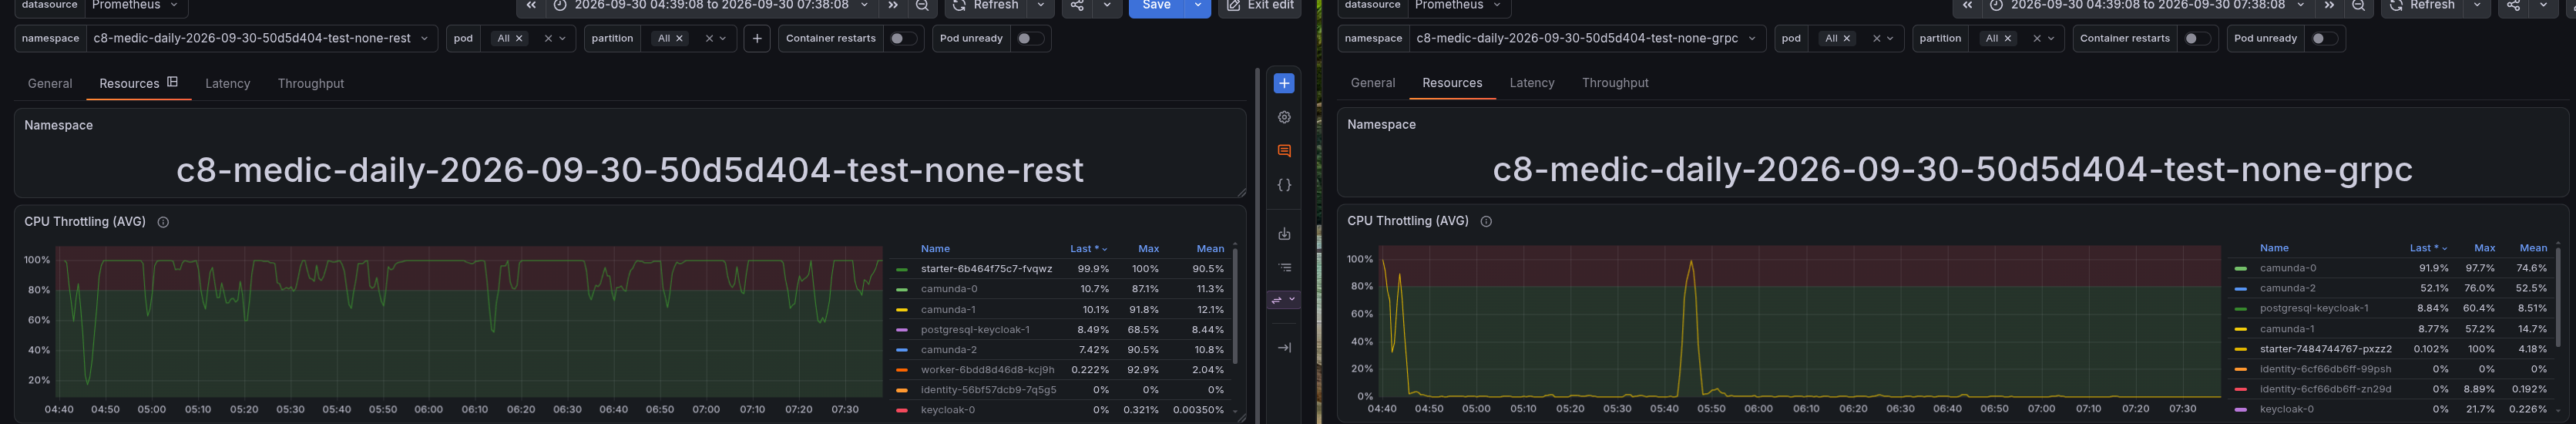Click the blue Save button

pos(1157,6)
